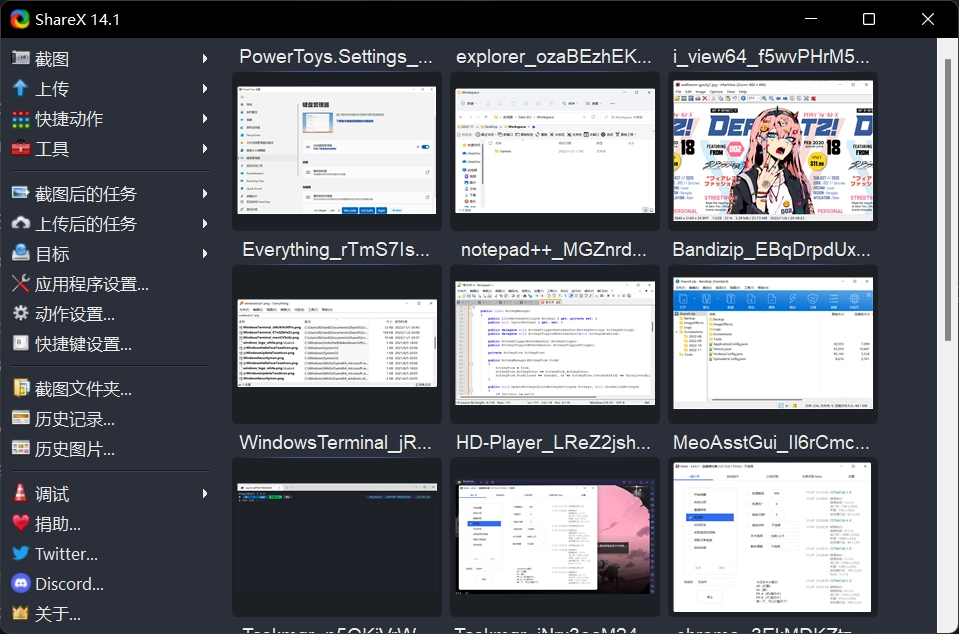
Task: Open 快捷键设置... hotkey settings
Action: pyautogui.click(x=110, y=344)
